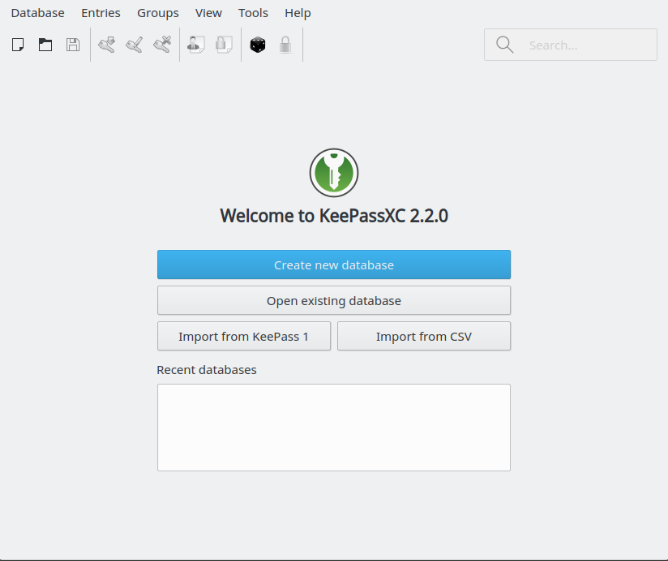Screen dimensions: 668x561
Task: Click Import from CSV button
Action: point(424,336)
